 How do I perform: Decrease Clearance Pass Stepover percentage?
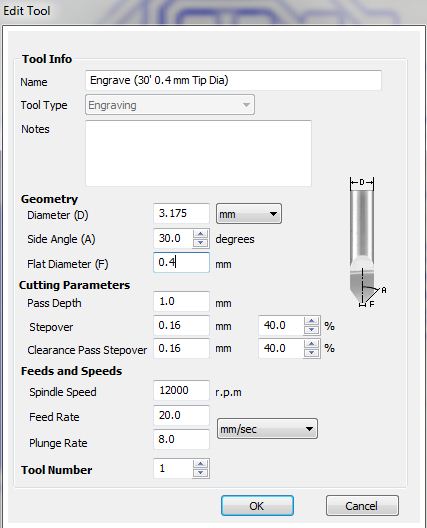(x=312, y=353)
